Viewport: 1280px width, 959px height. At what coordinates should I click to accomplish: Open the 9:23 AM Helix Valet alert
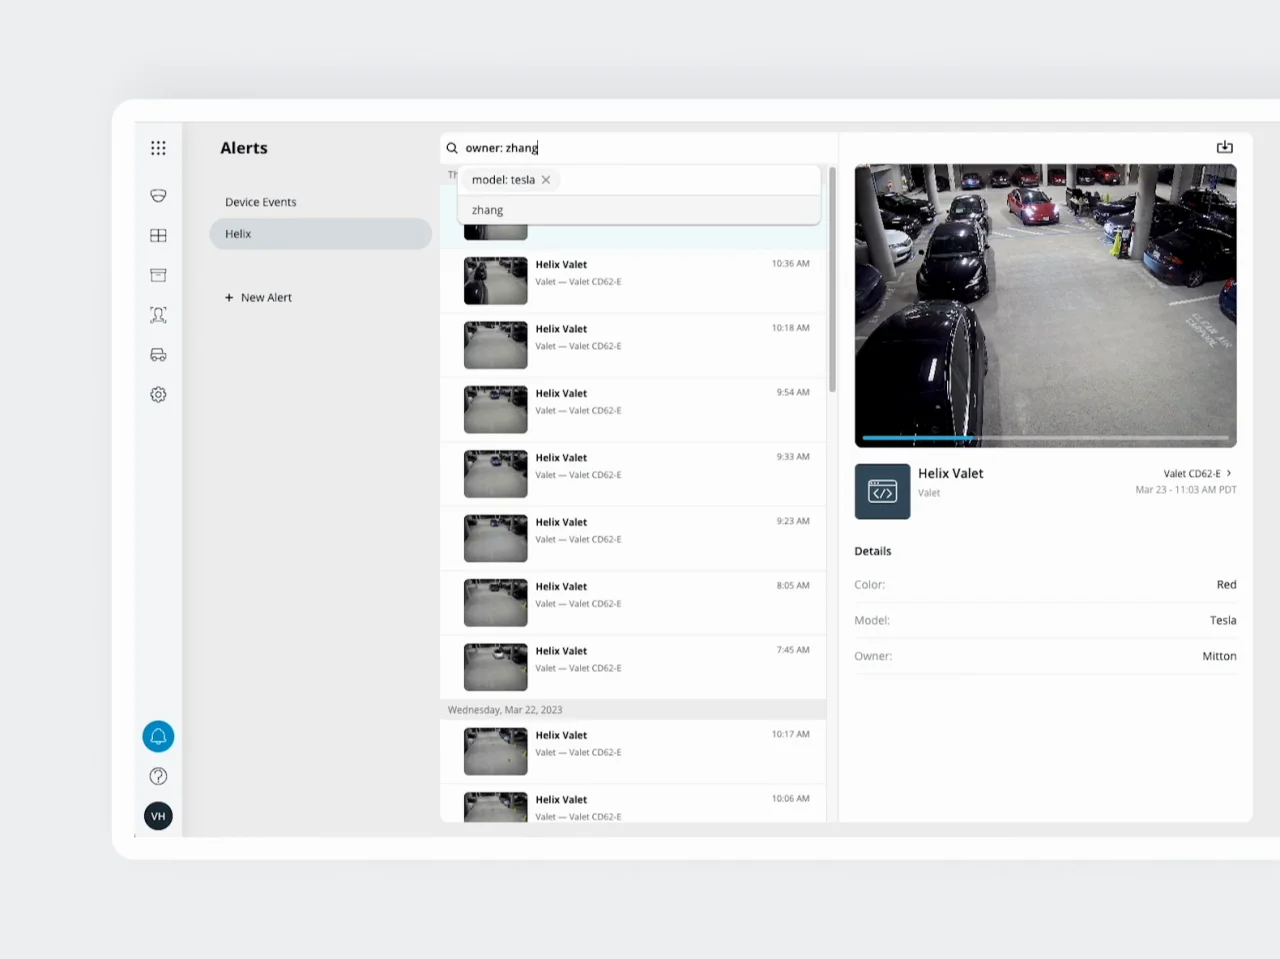[x=633, y=539]
